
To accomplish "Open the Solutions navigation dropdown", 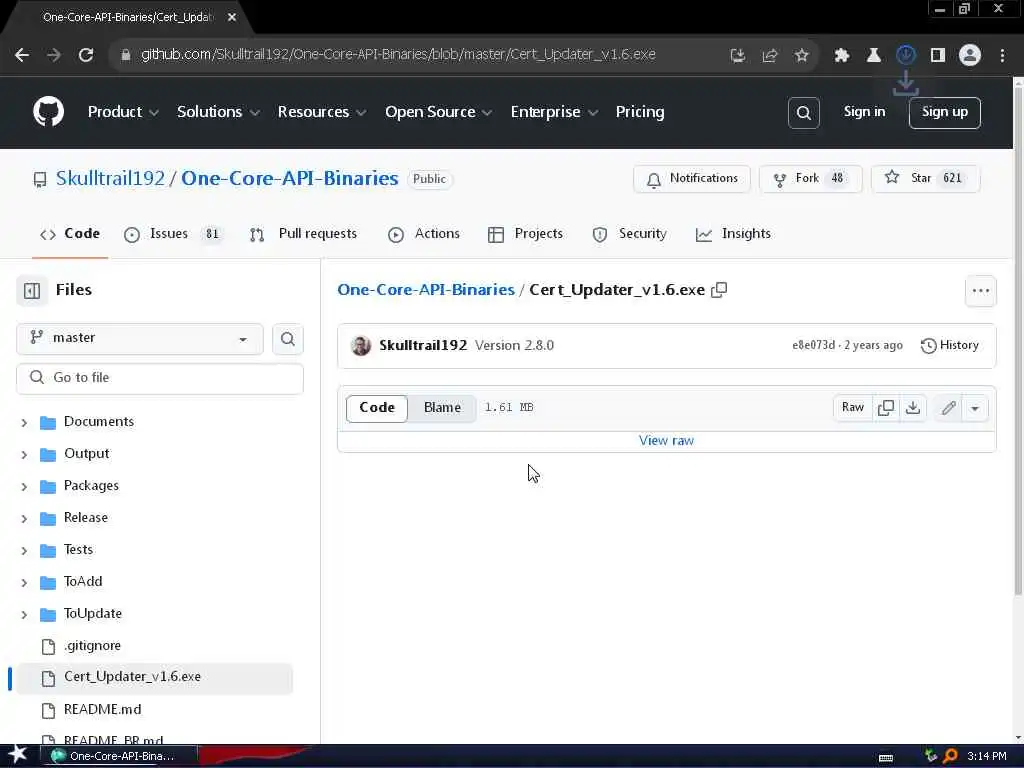I will pyautogui.click(x=219, y=112).
